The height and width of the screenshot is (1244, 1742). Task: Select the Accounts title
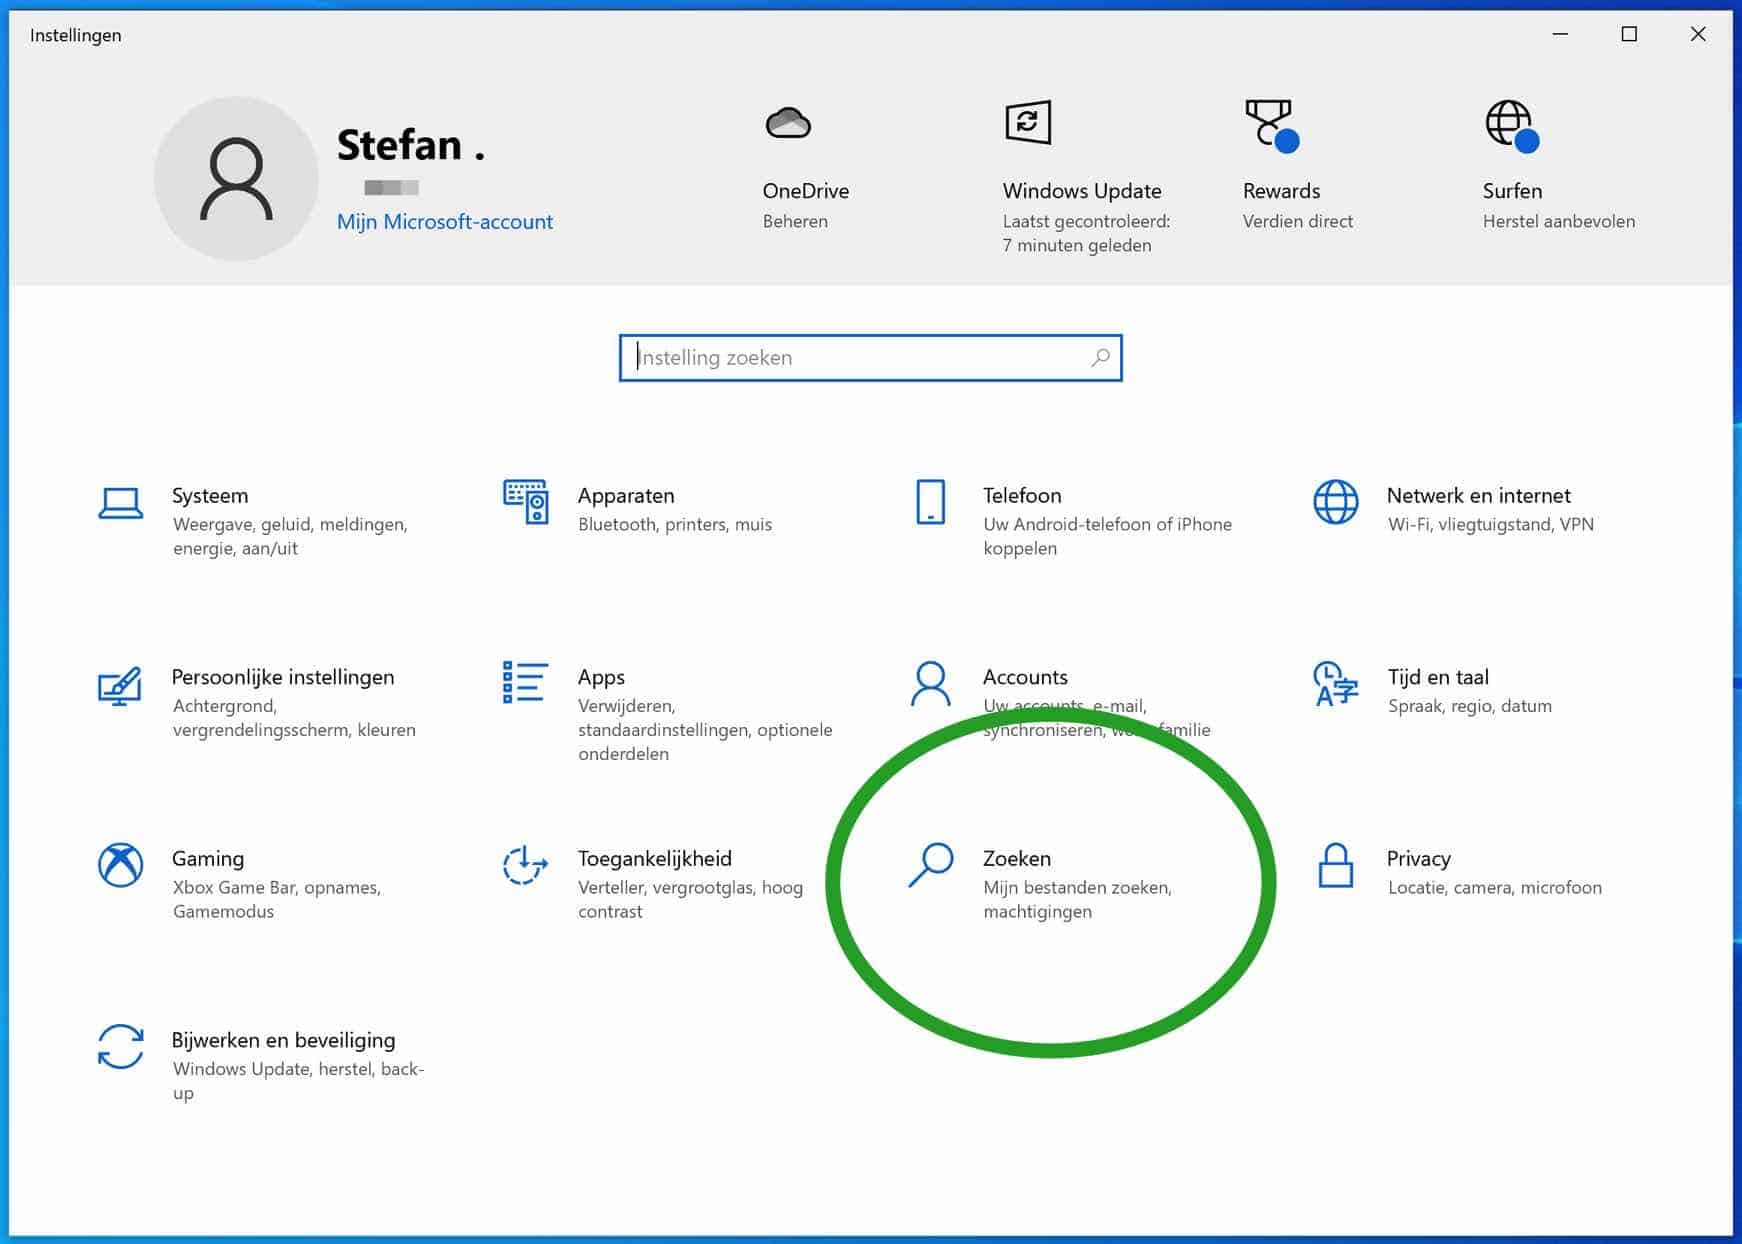[x=1025, y=677]
